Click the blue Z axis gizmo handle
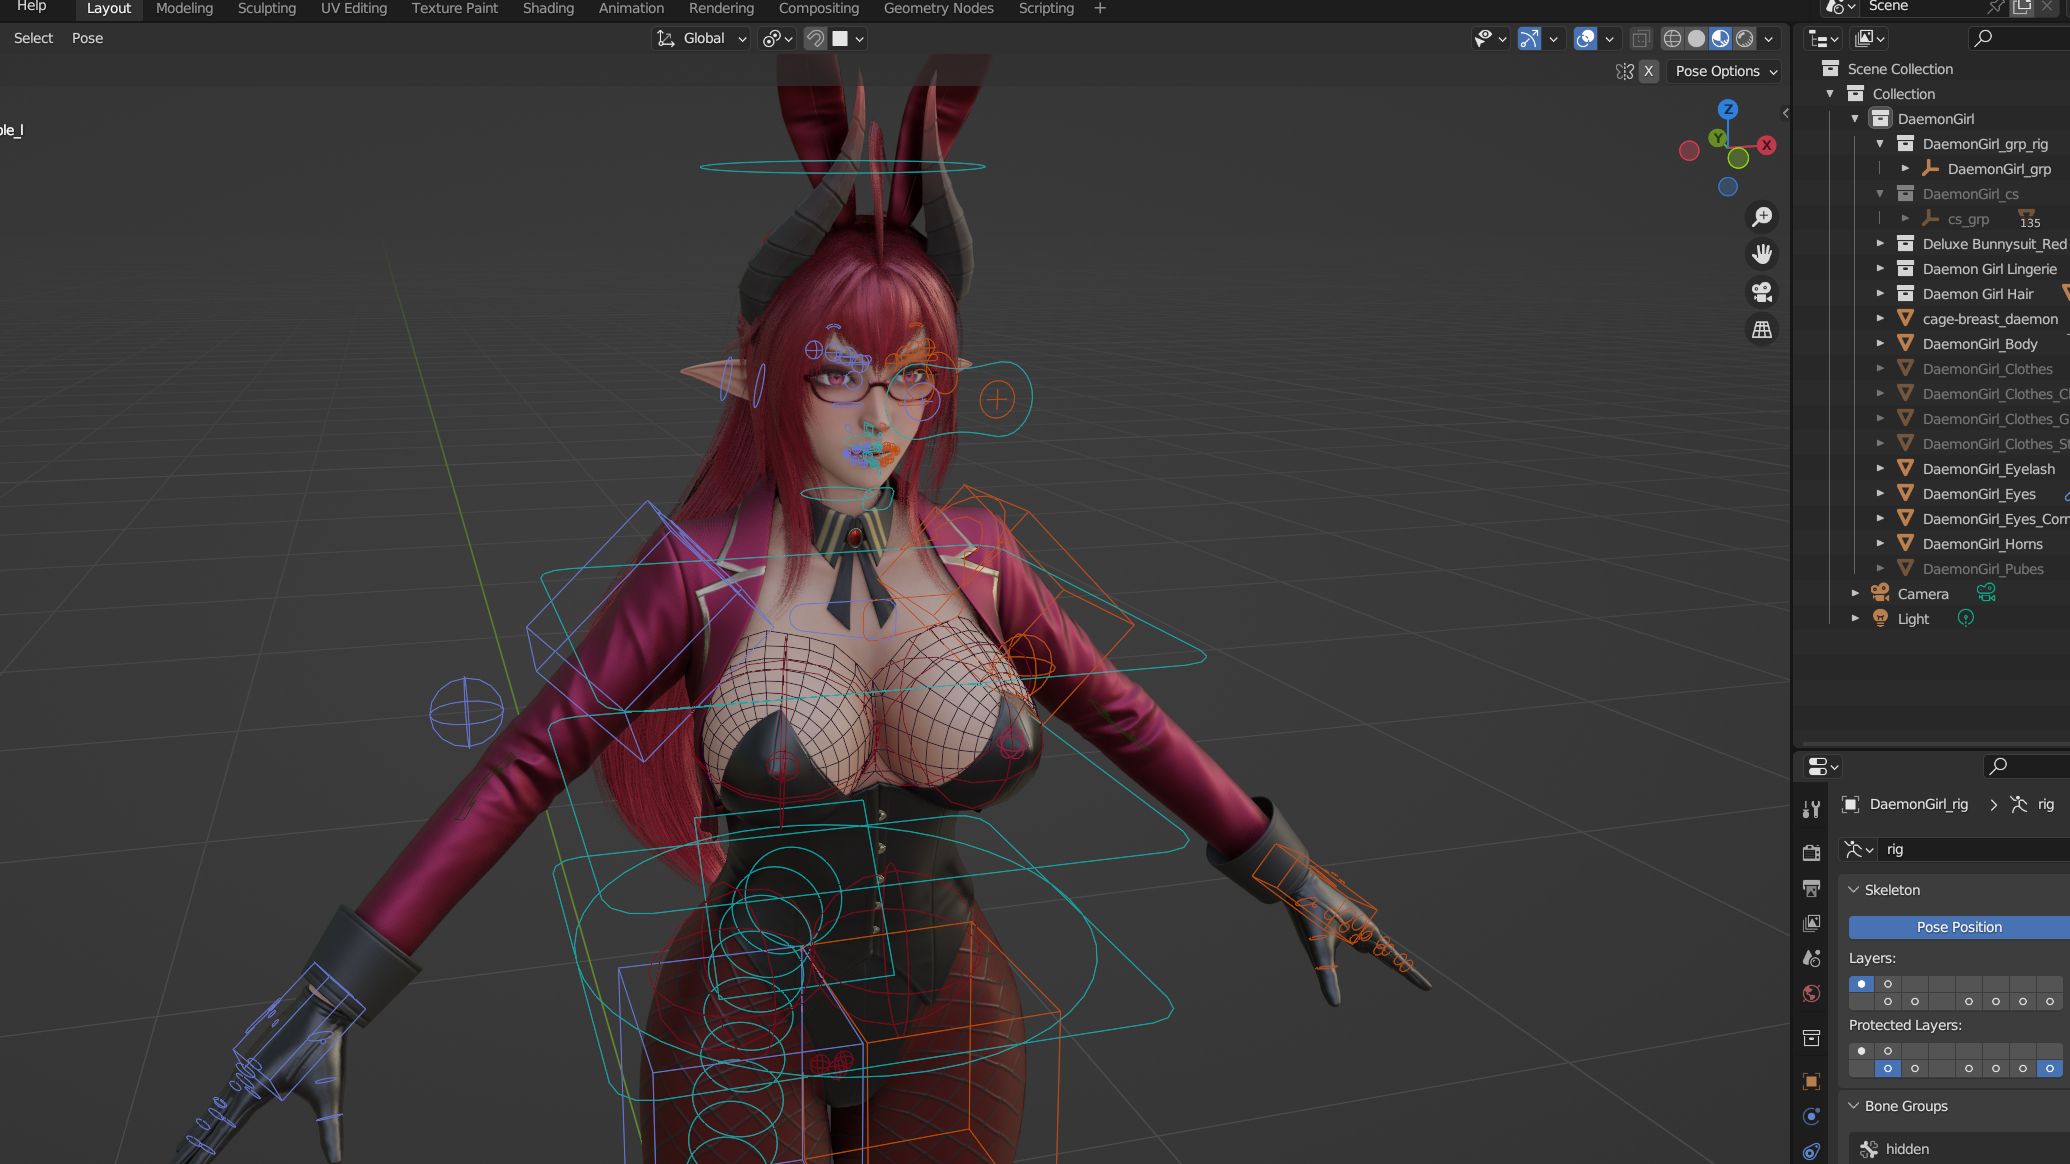Image resolution: width=2070 pixels, height=1164 pixels. pos(1728,109)
